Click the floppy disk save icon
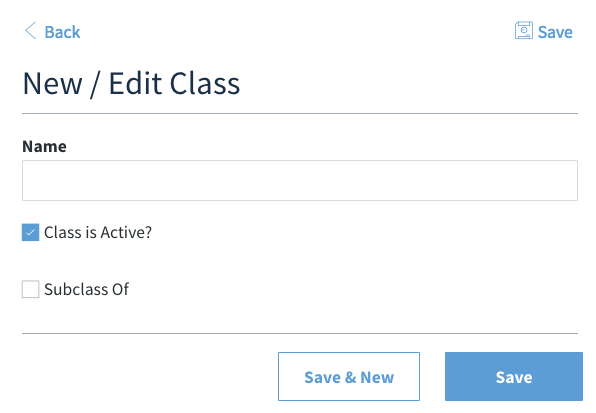The image size is (596, 413). tap(523, 30)
